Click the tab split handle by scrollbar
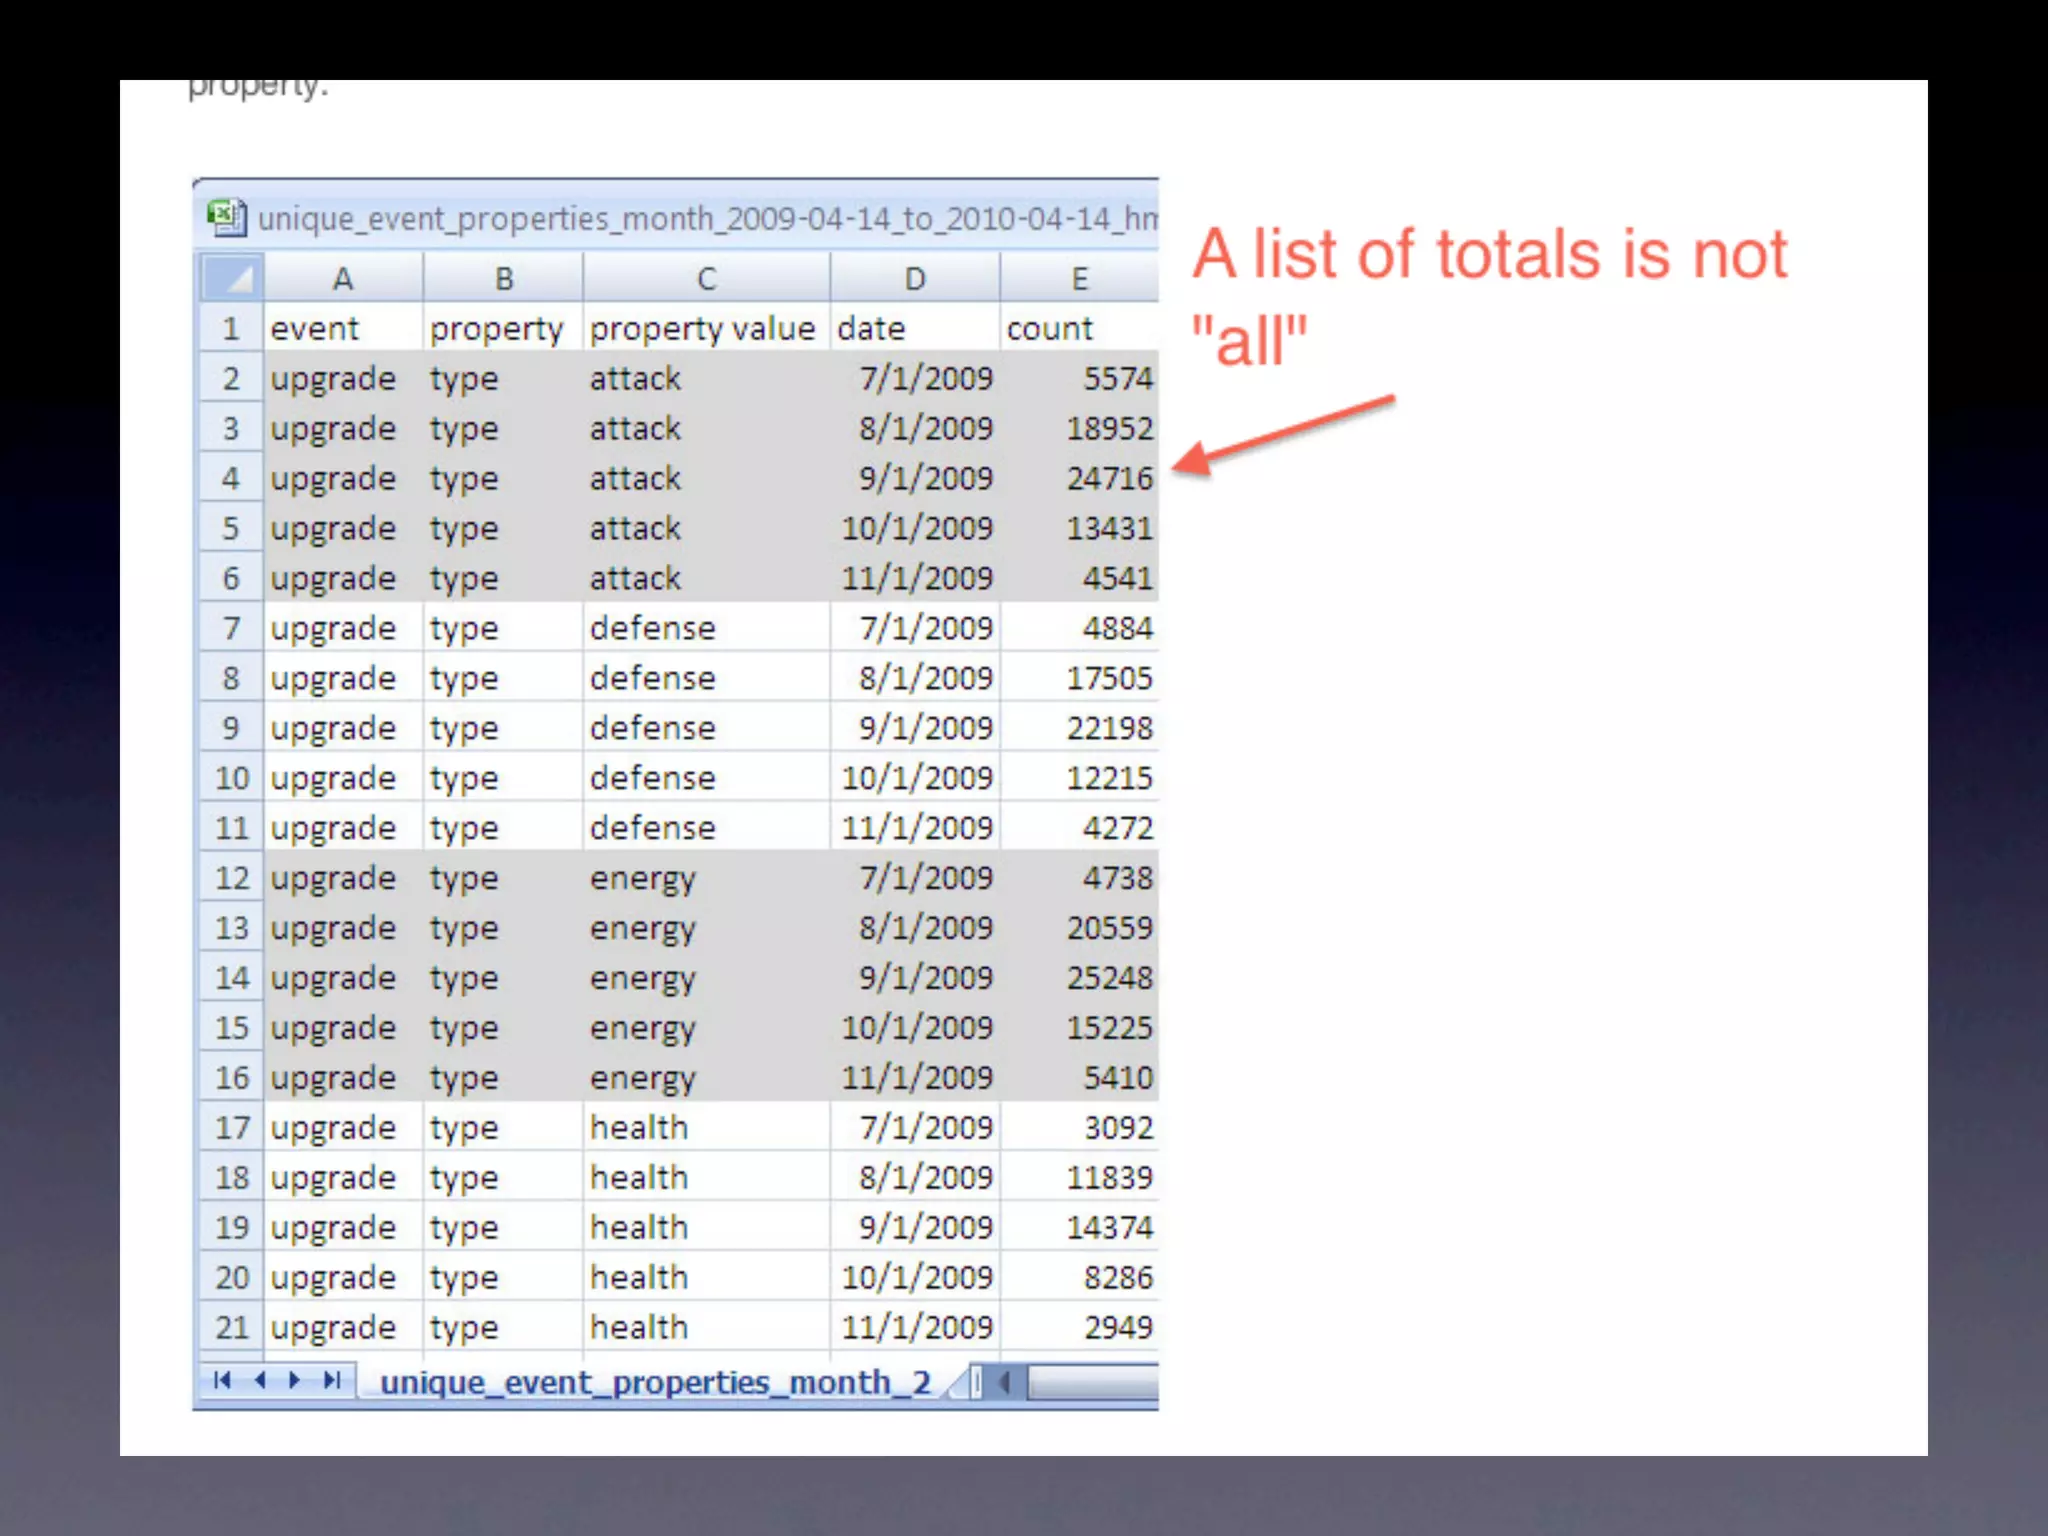 977,1383
